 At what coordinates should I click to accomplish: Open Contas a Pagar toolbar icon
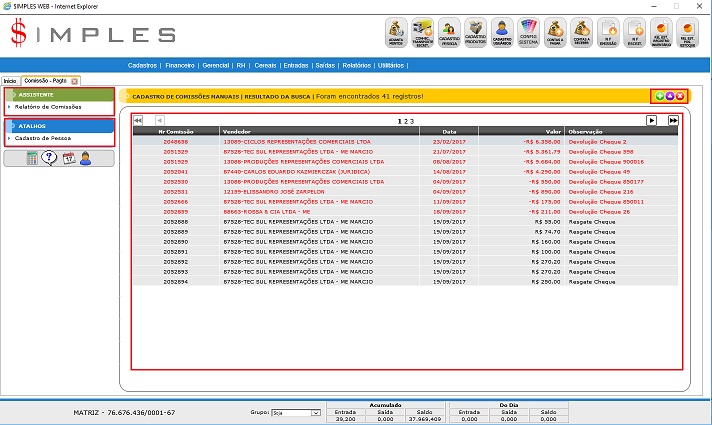click(555, 33)
